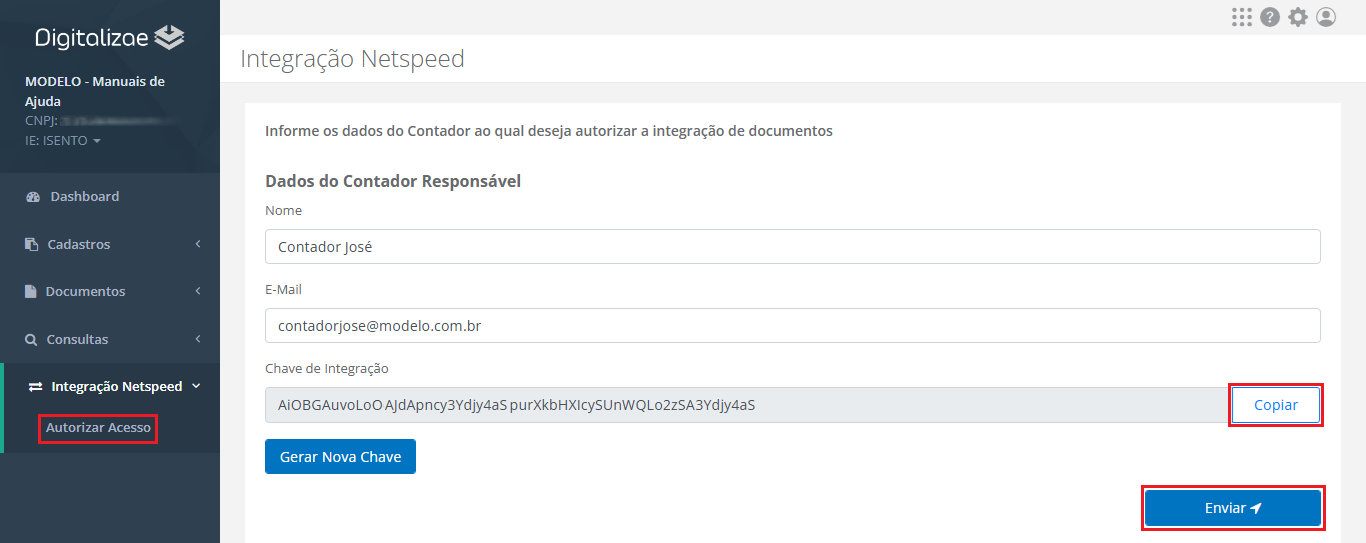
Task: Click the E-Mail field label
Action: click(283, 289)
